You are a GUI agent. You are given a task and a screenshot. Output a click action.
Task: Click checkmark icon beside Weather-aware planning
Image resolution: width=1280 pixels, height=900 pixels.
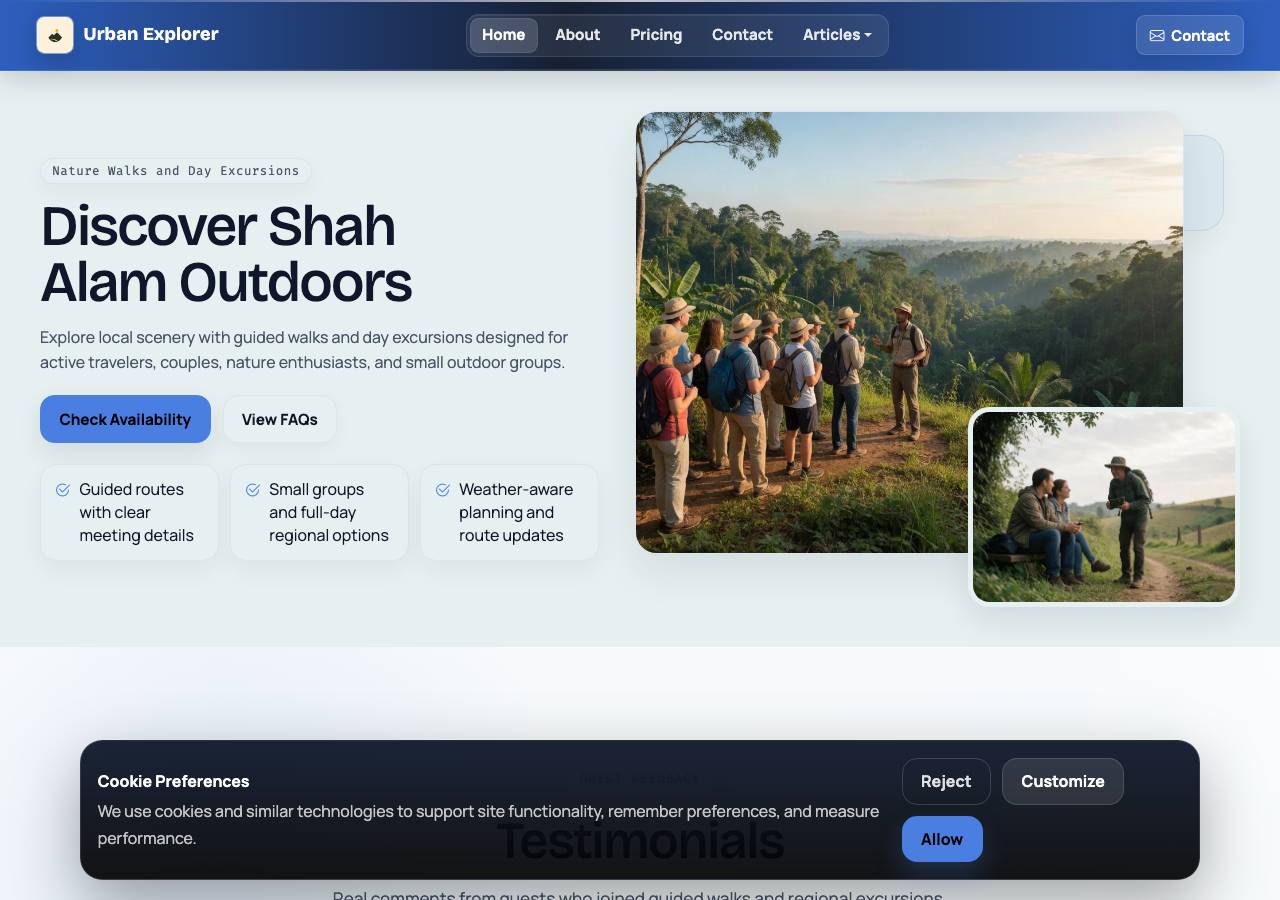443,490
